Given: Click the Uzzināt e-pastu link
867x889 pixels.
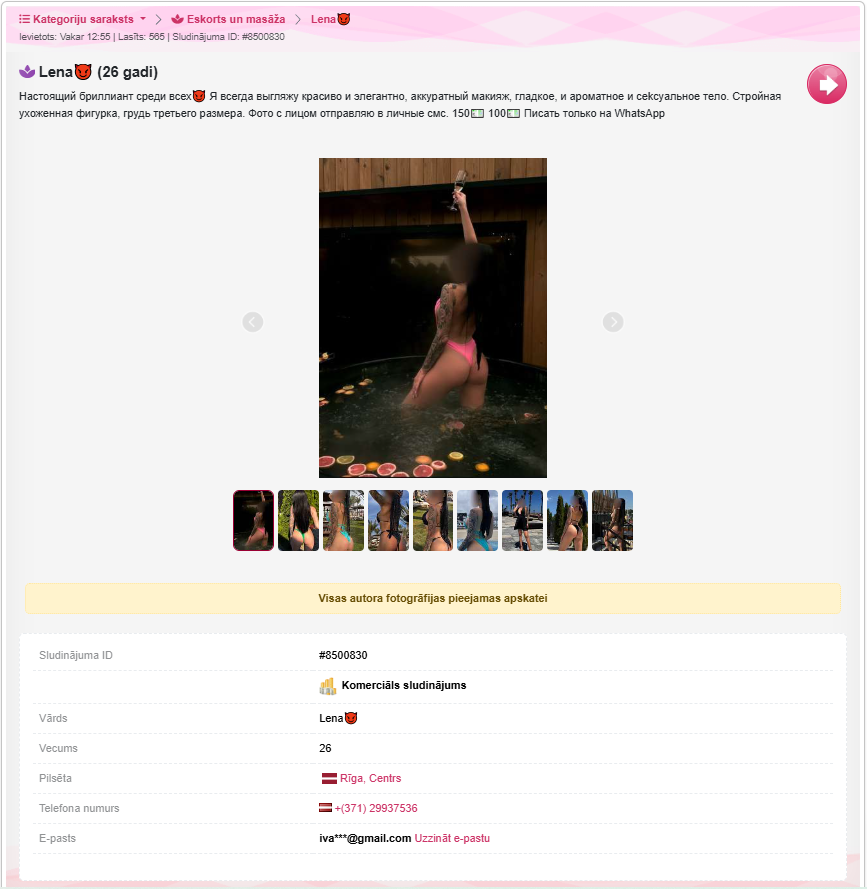Looking at the screenshot, I should (452, 838).
